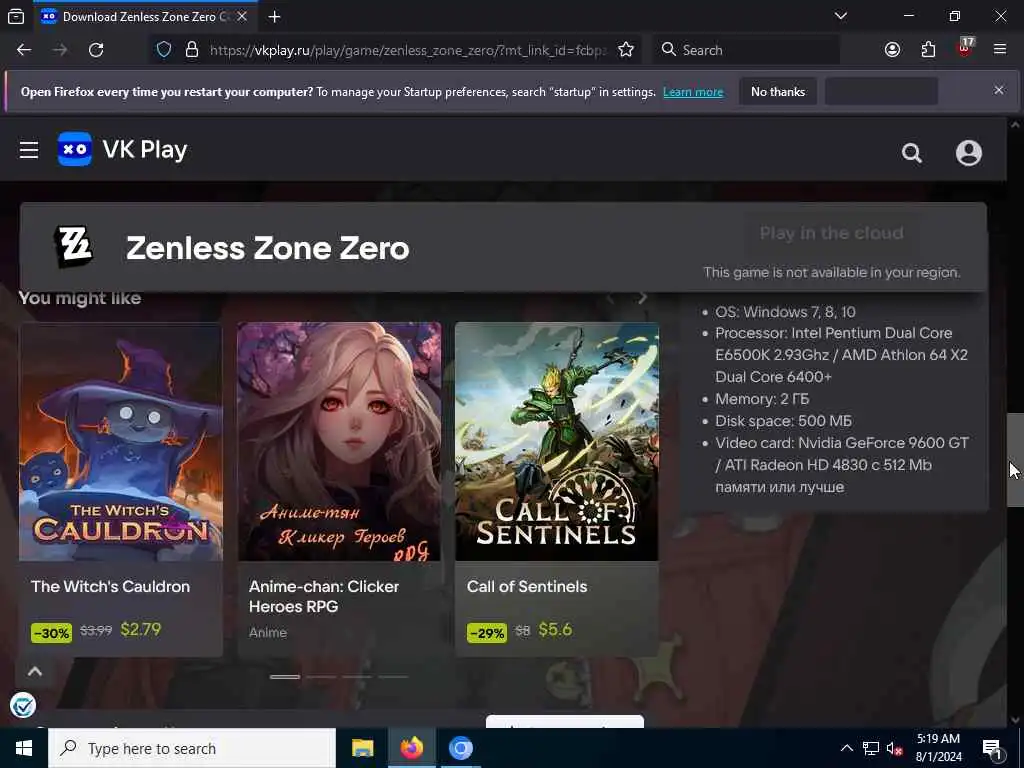
Task: Open a new tab with the plus button
Action: (x=274, y=17)
